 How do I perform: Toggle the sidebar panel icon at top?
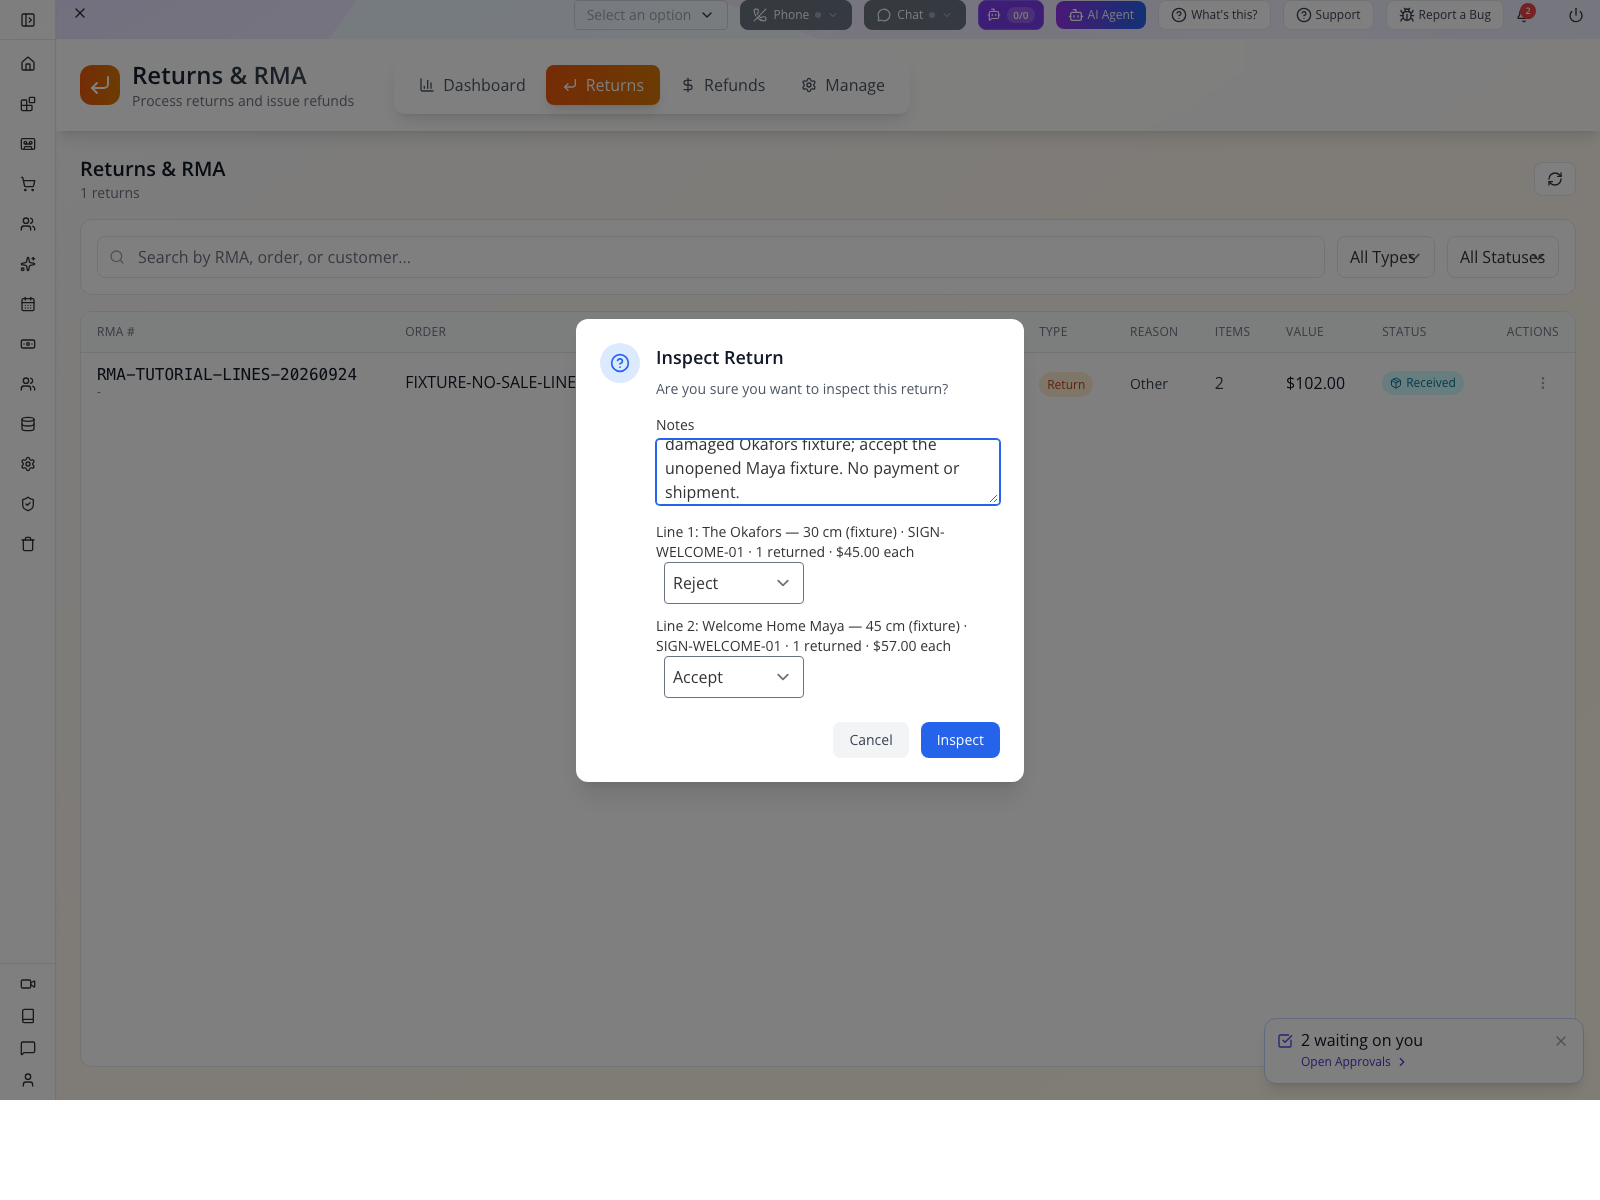point(28,20)
